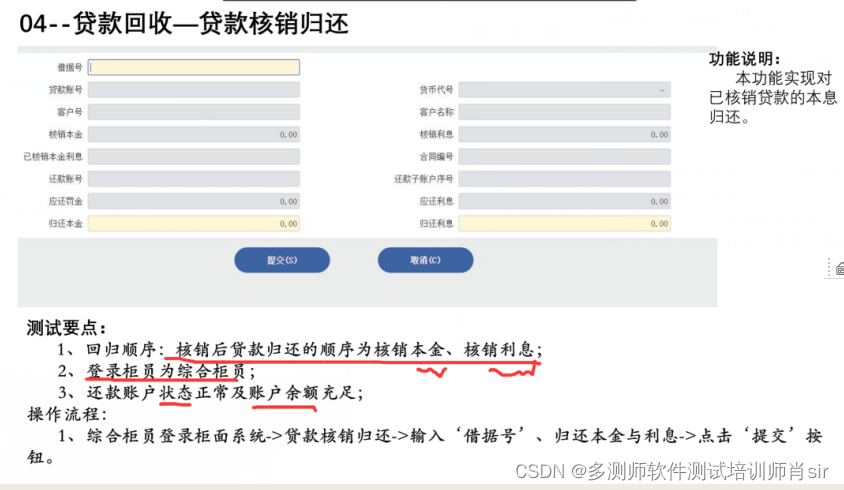
Task: Click the 借据号 input field
Action: click(x=194, y=67)
